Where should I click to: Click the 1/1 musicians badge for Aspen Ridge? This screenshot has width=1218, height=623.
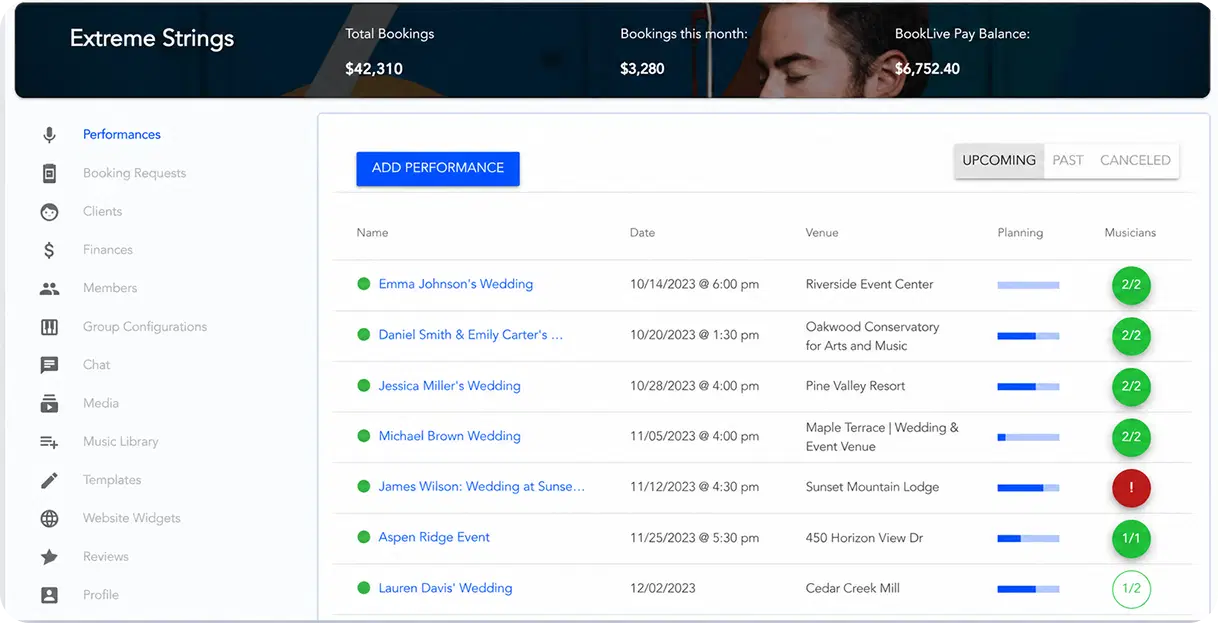1131,538
